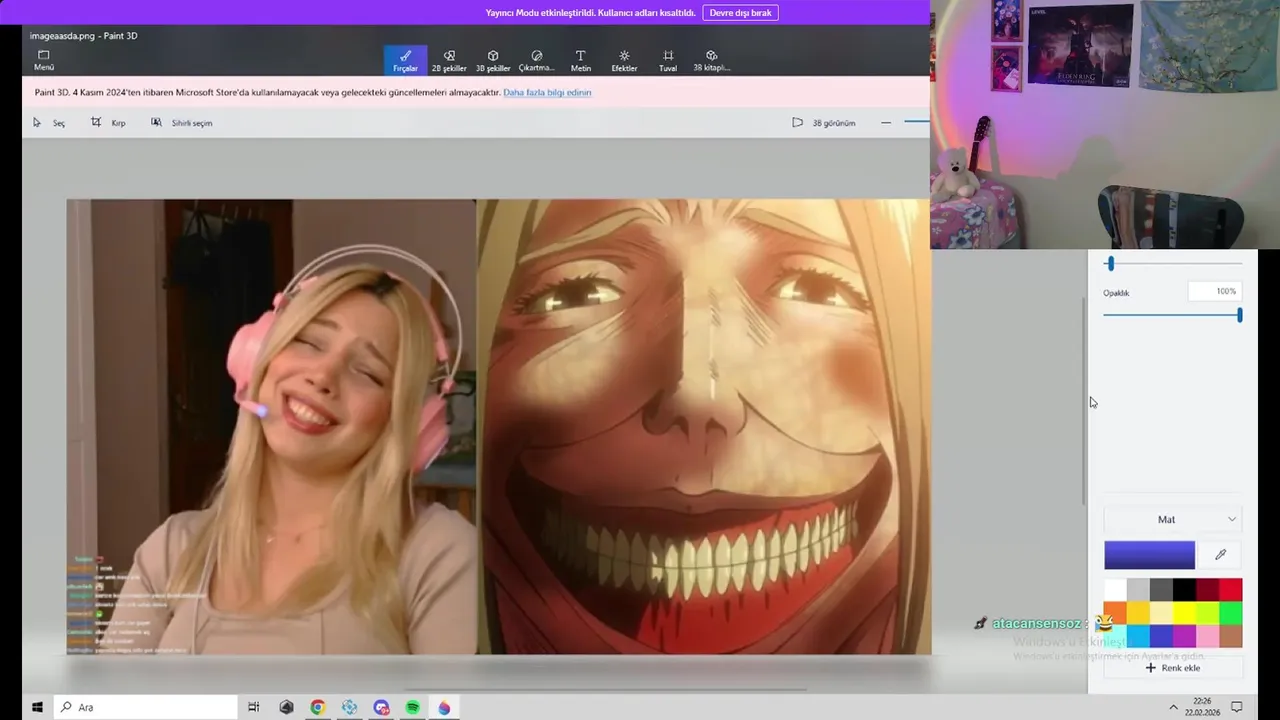The height and width of the screenshot is (720, 1280).
Task: Open Google Chrome from the taskbar
Action: point(317,707)
